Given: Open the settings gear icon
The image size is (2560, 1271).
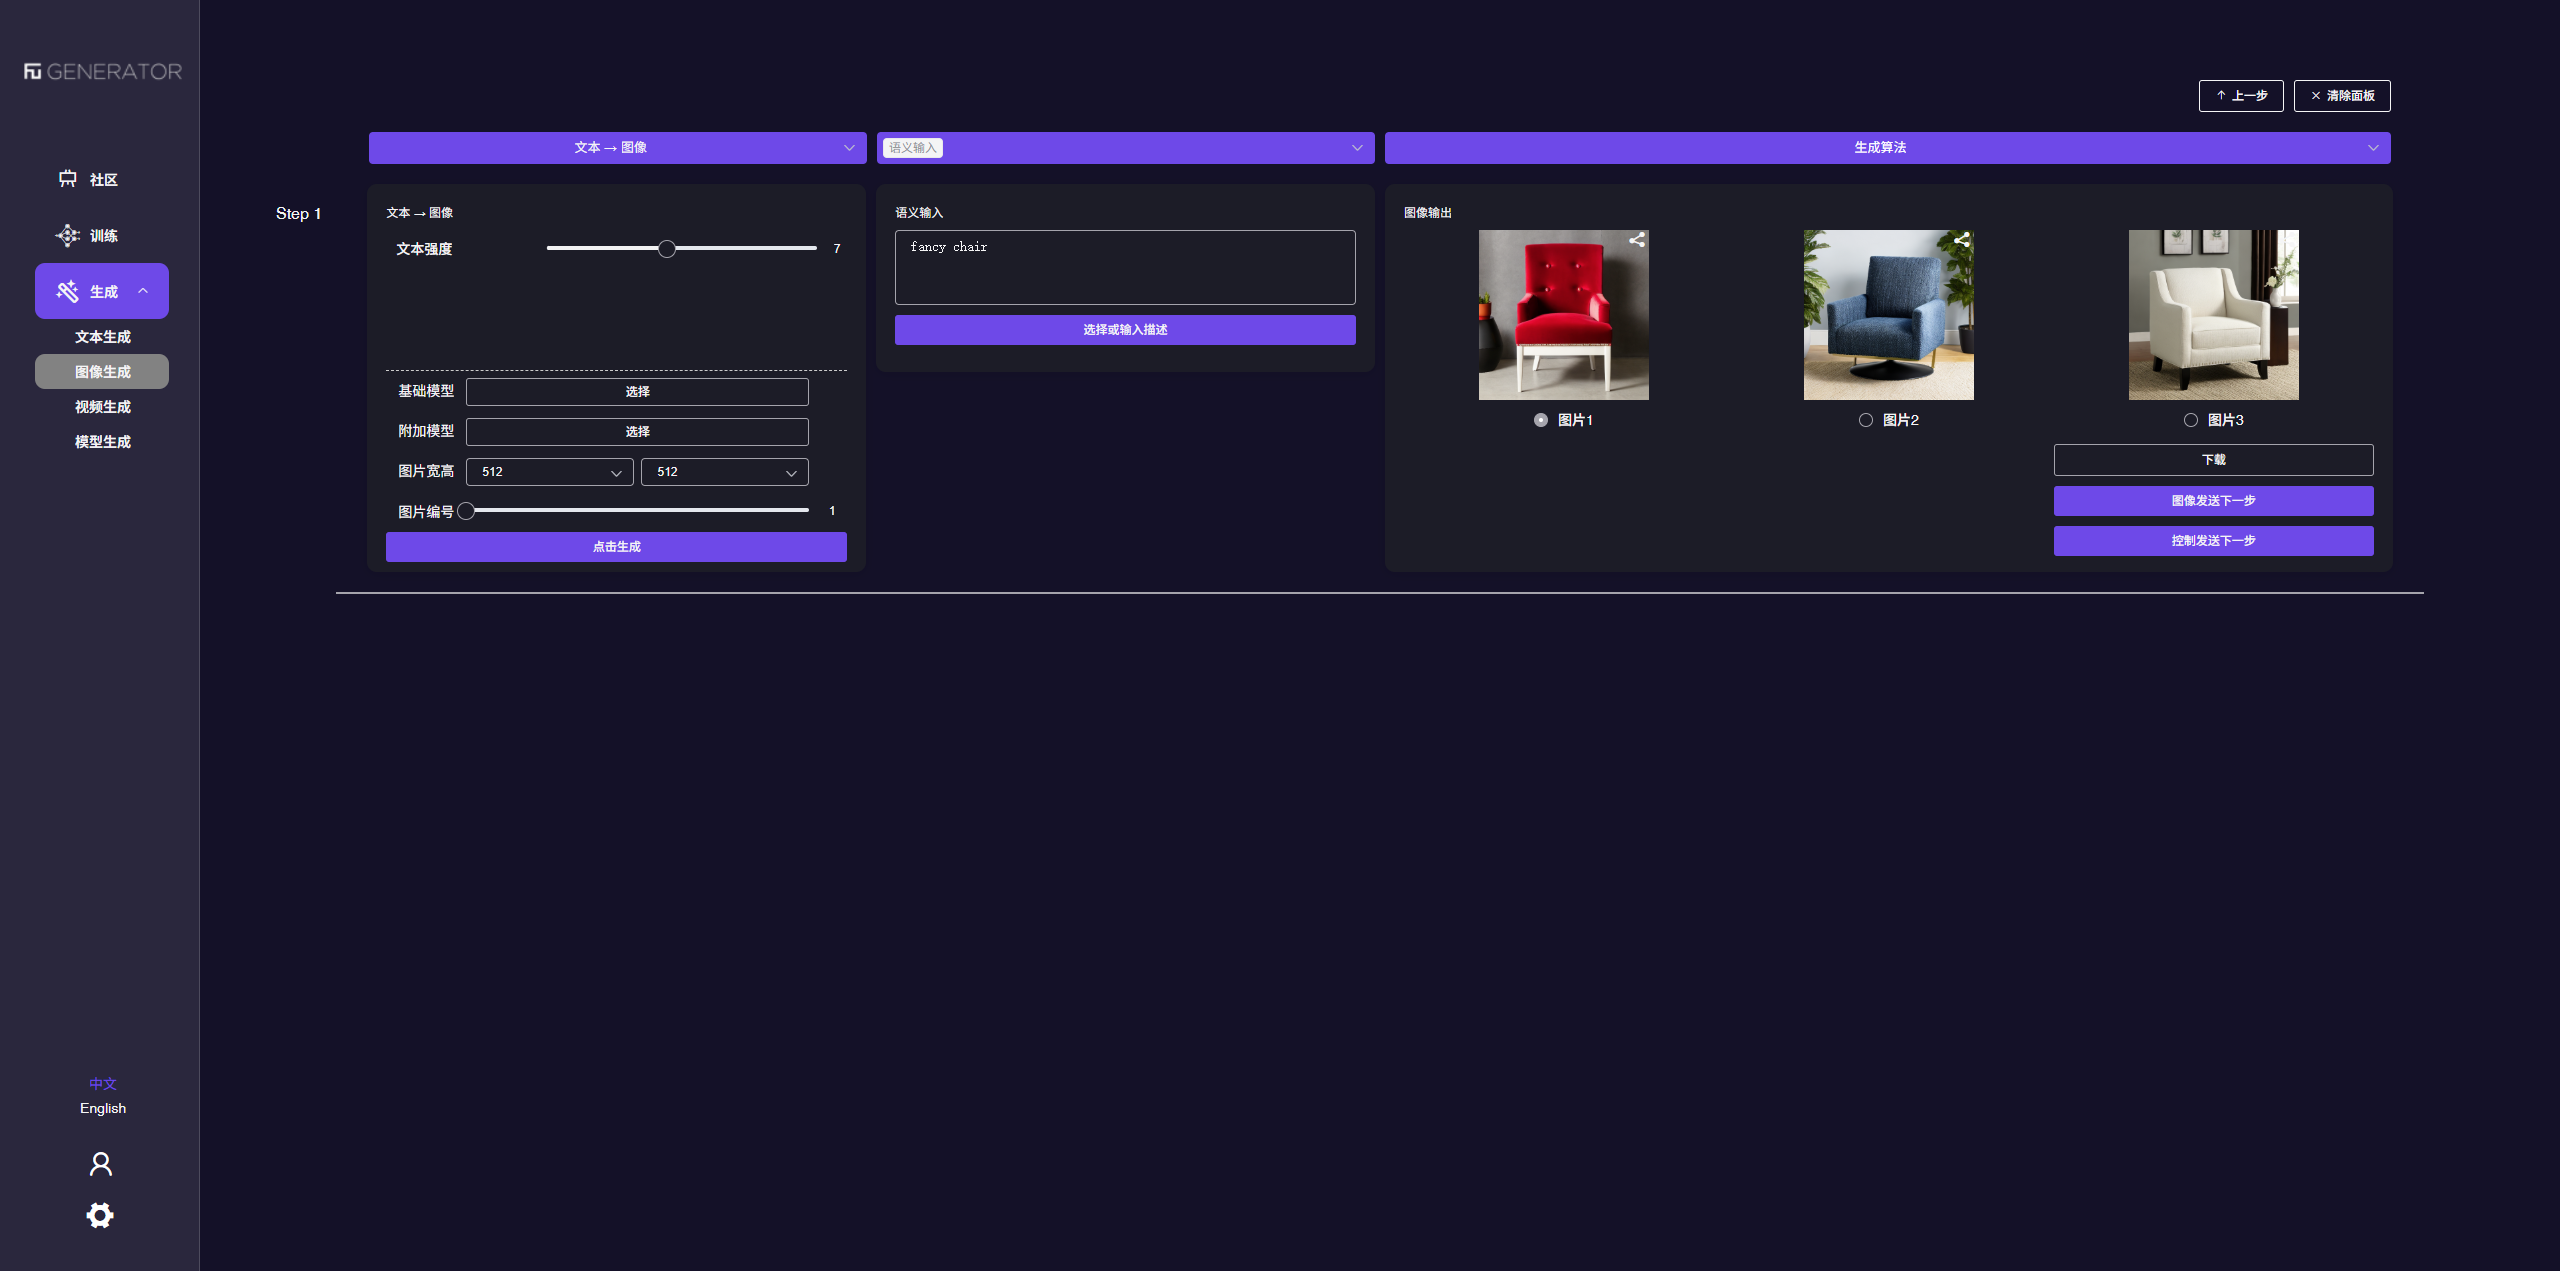Looking at the screenshot, I should (x=100, y=1215).
